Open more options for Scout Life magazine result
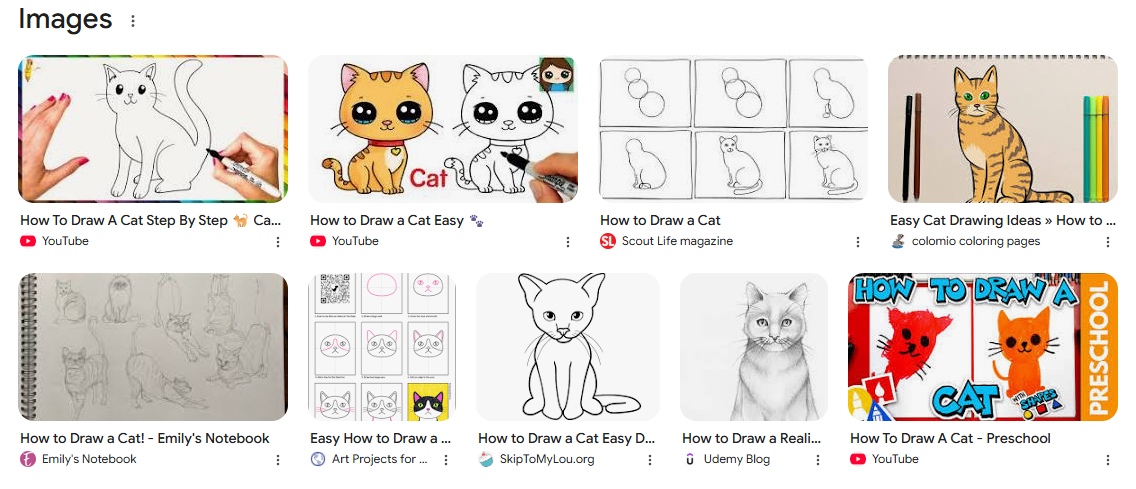Screen dimensions: 1136x489 click(859, 242)
